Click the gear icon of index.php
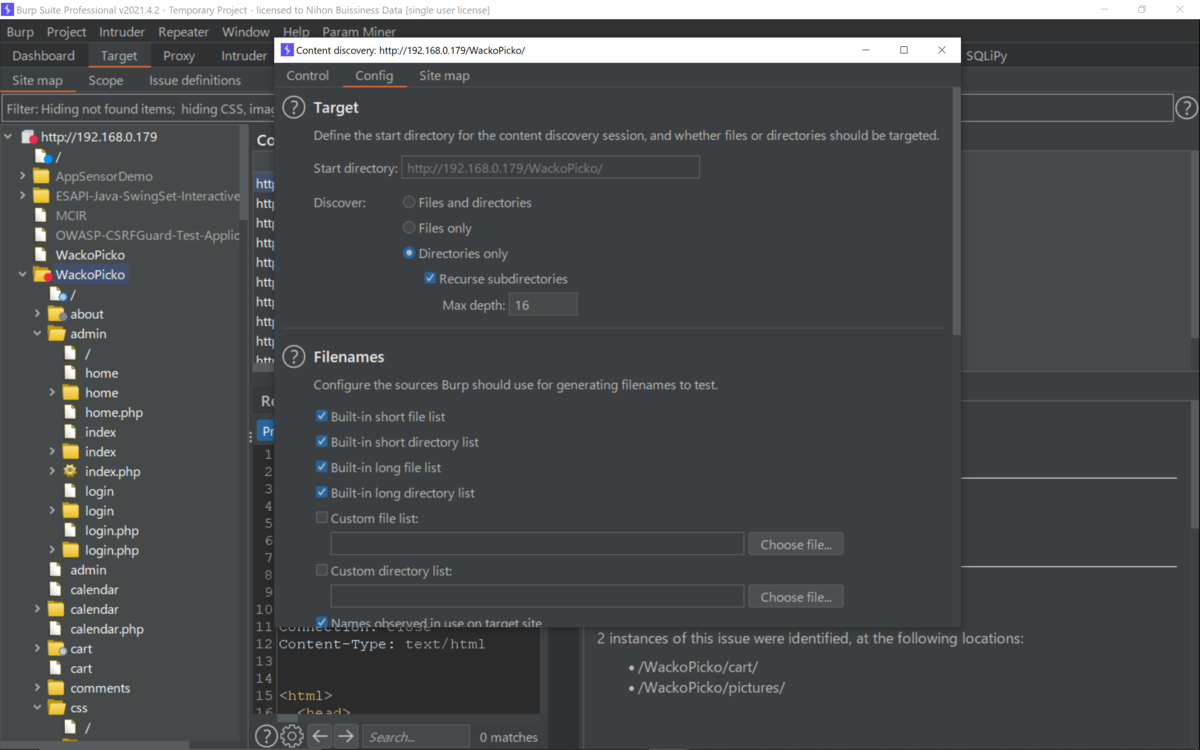The image size is (1200, 750). pyautogui.click(x=70, y=471)
